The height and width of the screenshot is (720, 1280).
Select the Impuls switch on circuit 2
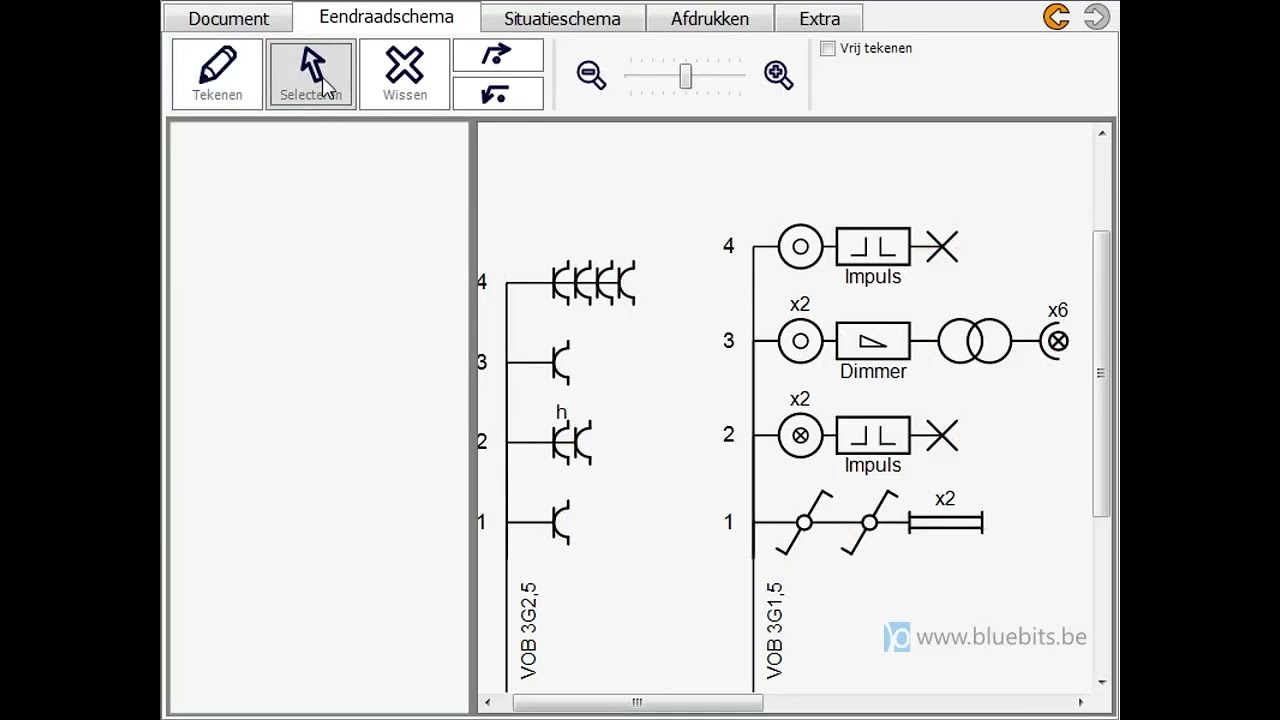(x=873, y=436)
